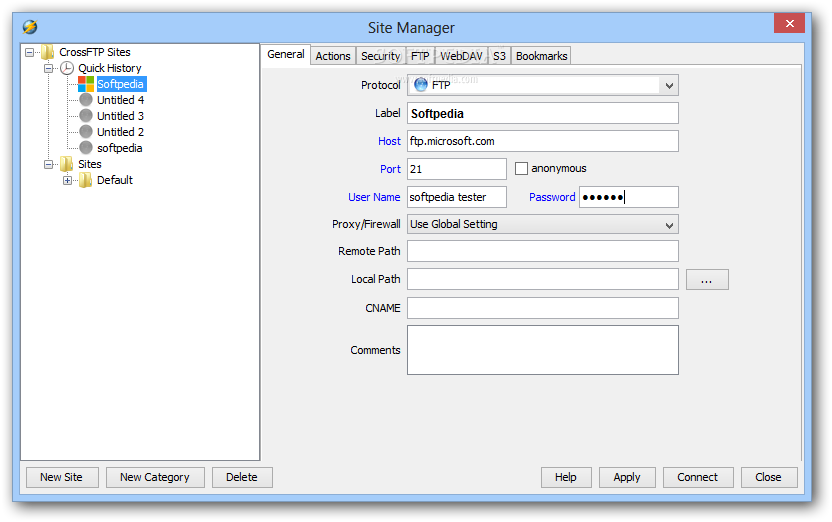Viewport: 832px width, 522px height.
Task: Collapse the Sites tree node
Action: (48, 164)
